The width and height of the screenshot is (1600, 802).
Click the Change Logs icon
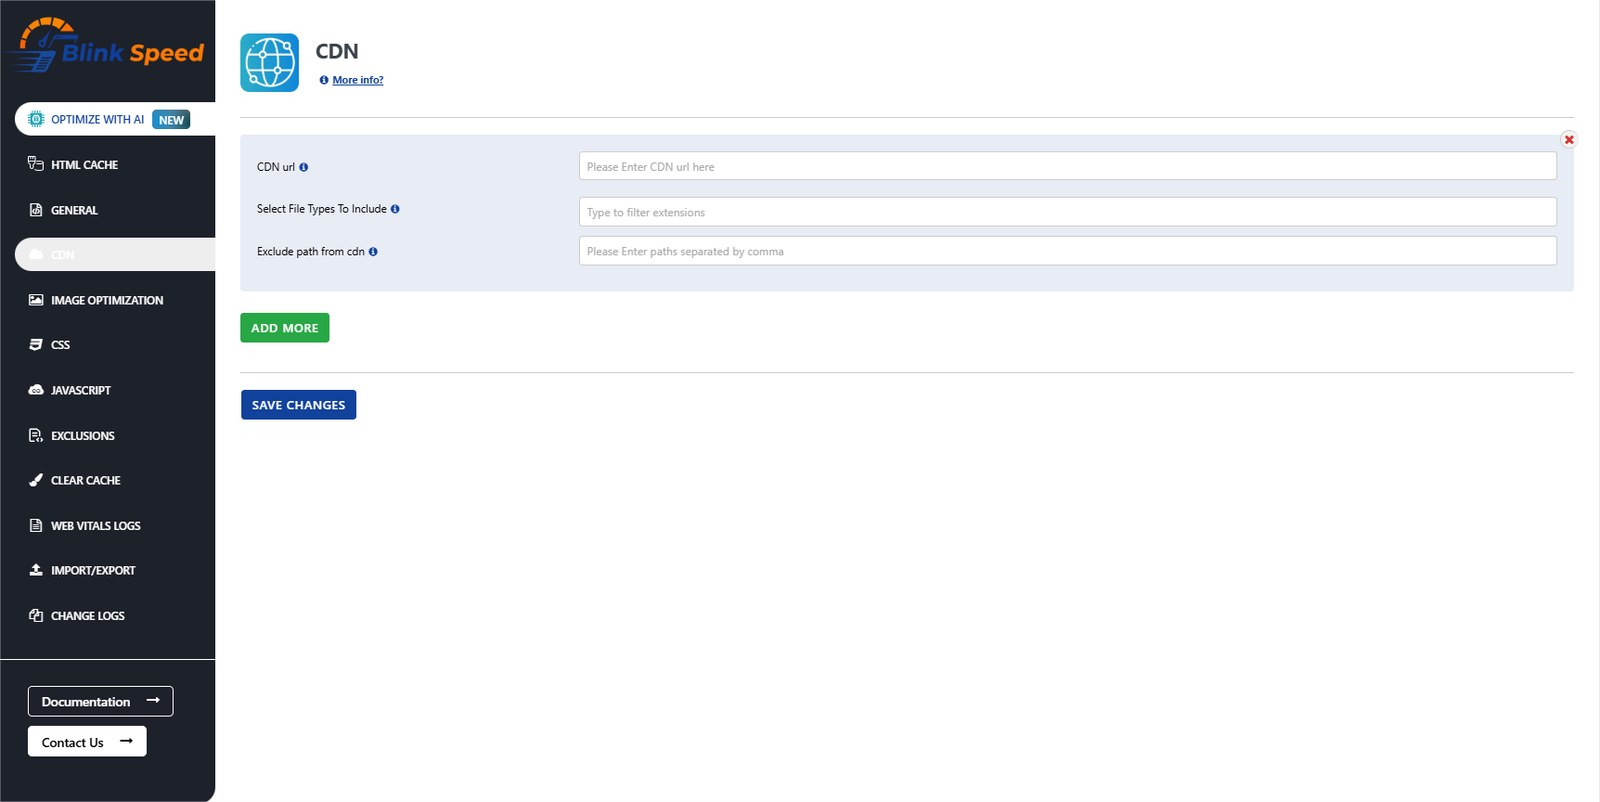tap(36, 616)
